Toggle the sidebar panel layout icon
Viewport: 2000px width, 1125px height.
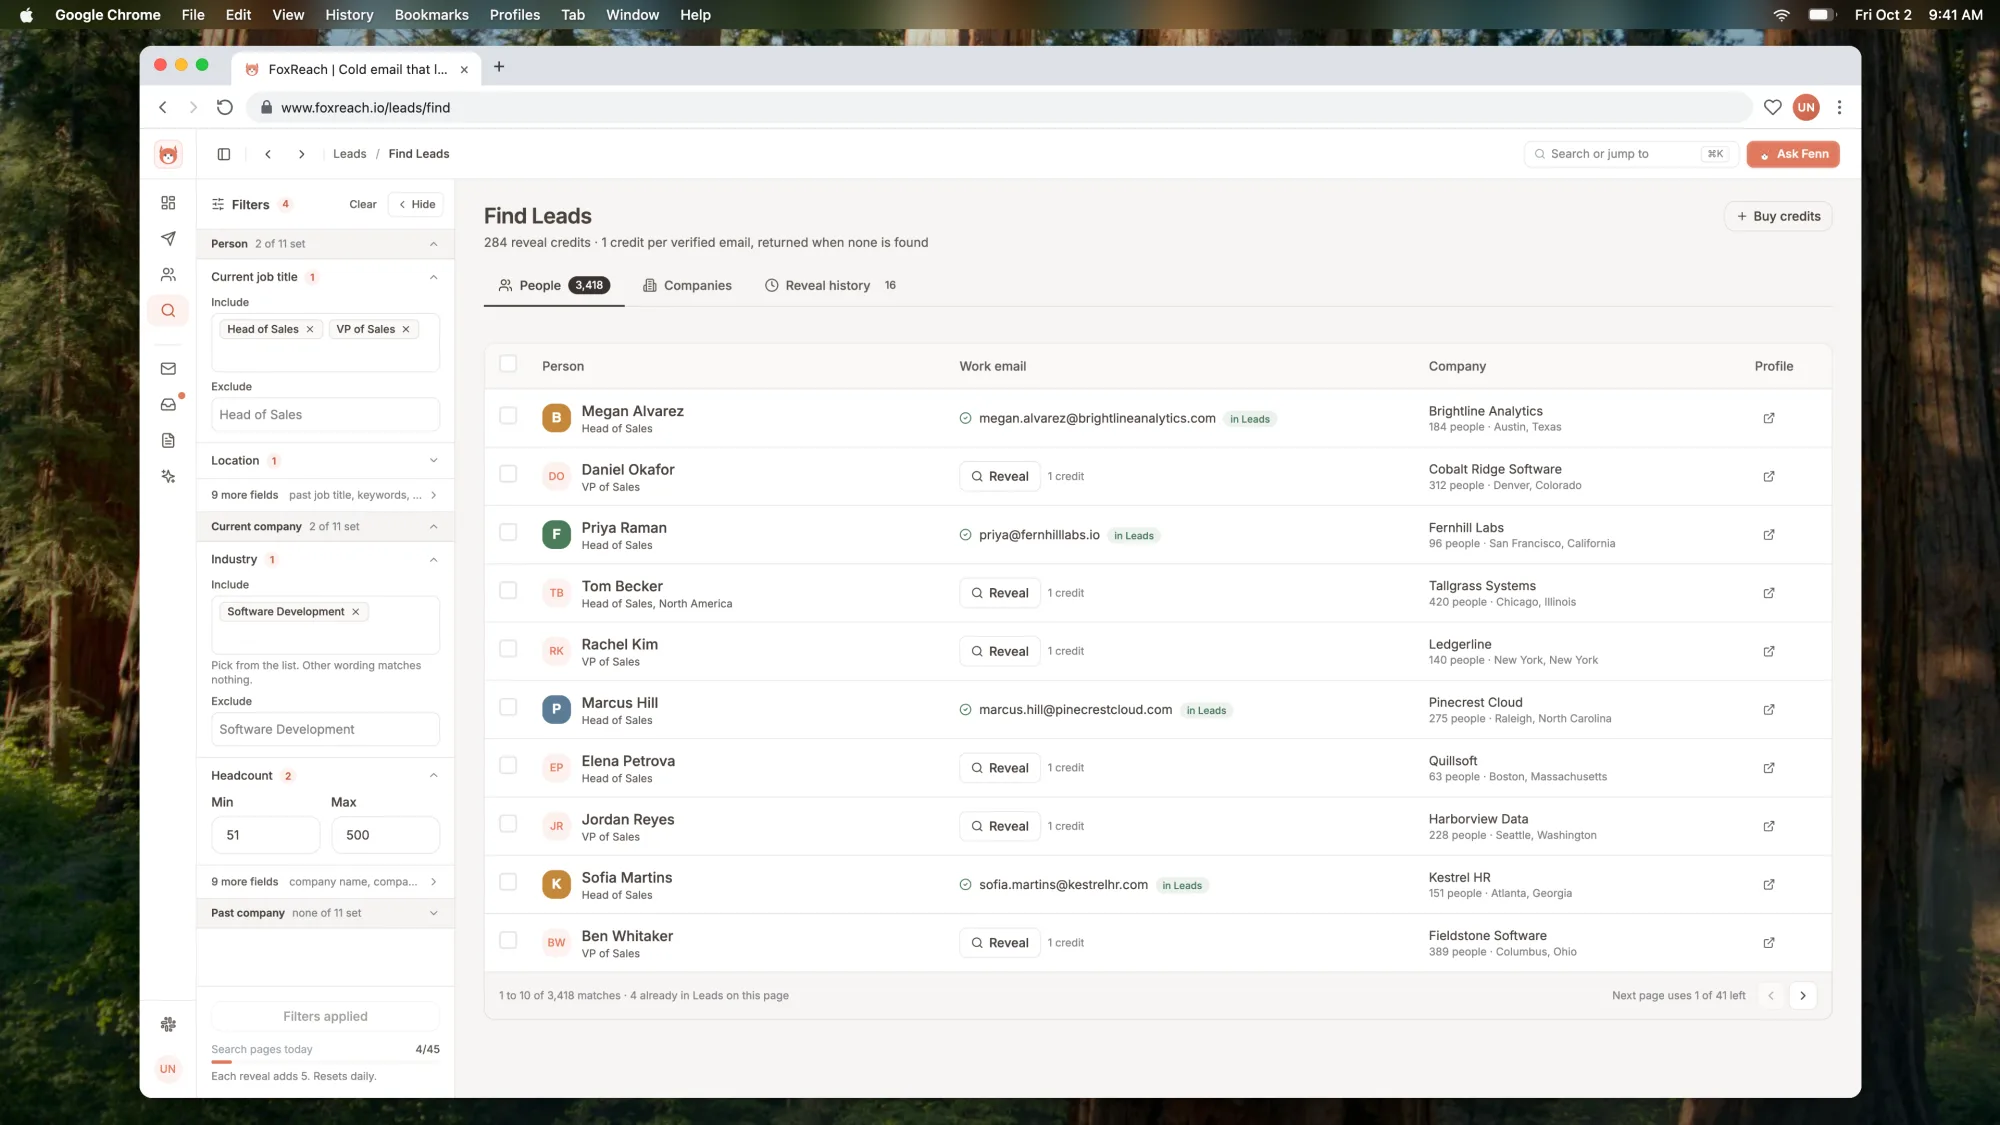click(x=224, y=154)
